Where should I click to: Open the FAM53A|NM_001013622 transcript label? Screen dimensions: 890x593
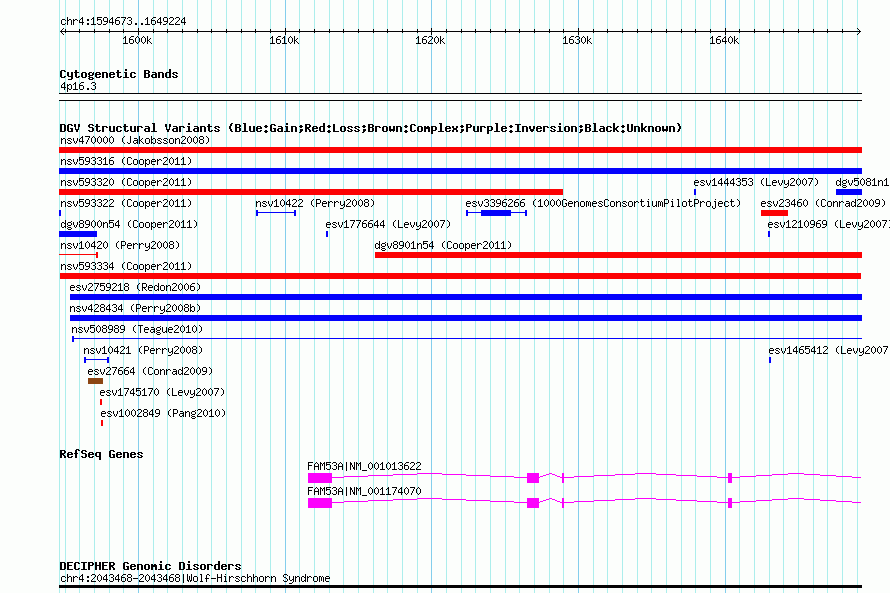(364, 466)
